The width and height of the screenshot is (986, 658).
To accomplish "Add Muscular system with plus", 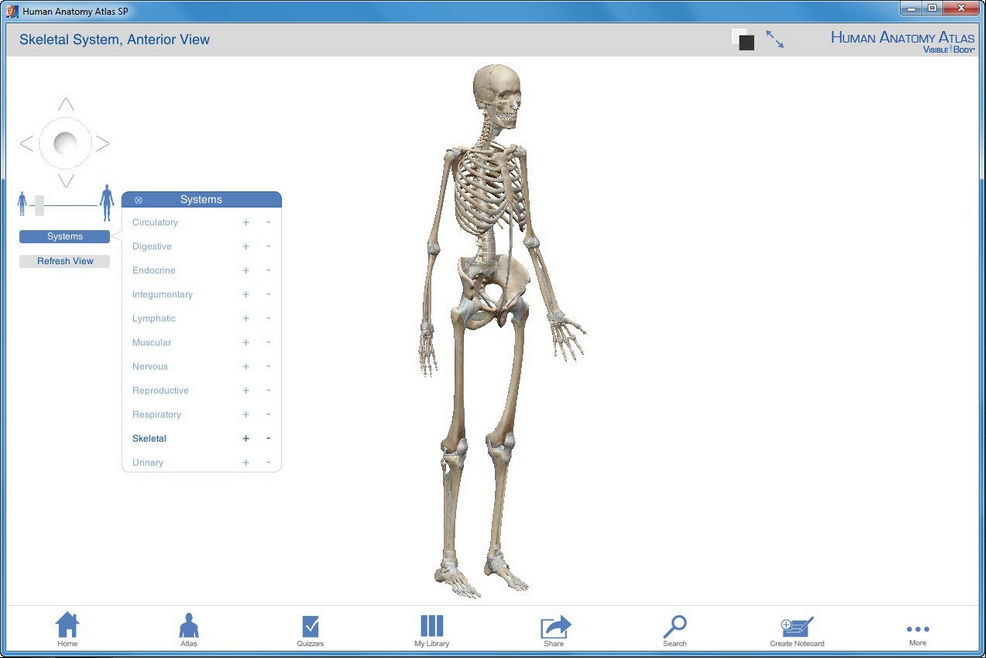I will pos(246,342).
